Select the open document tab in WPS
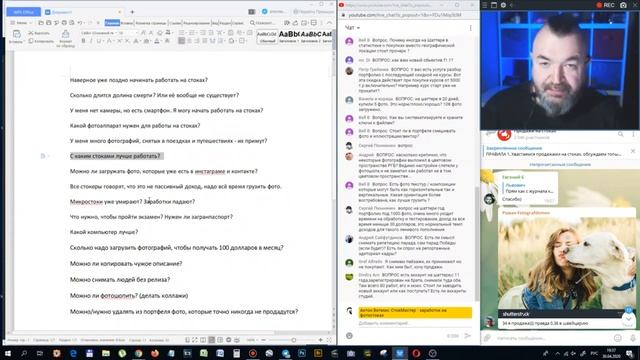Image resolution: width=640 pixels, height=360 pixels. 82,12
